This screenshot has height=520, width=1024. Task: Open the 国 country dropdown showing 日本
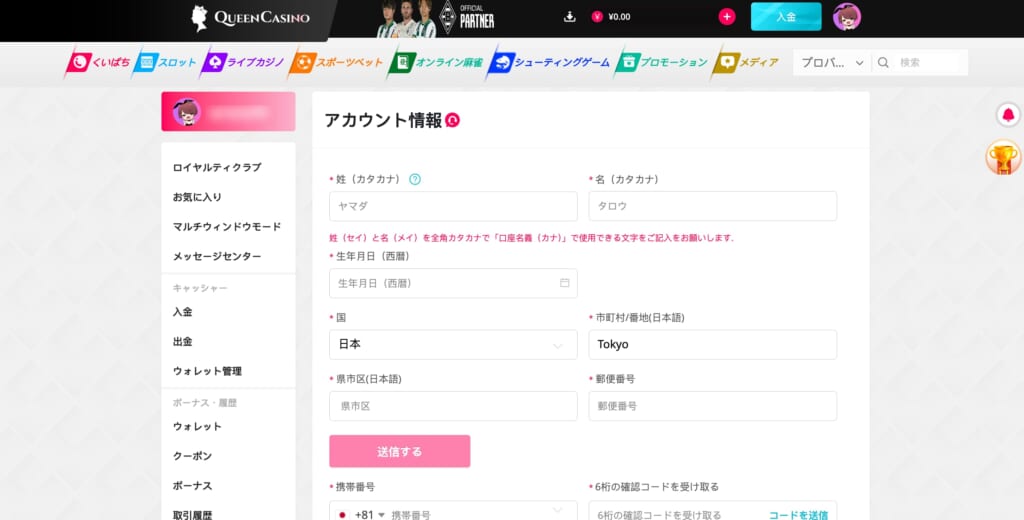tap(453, 344)
